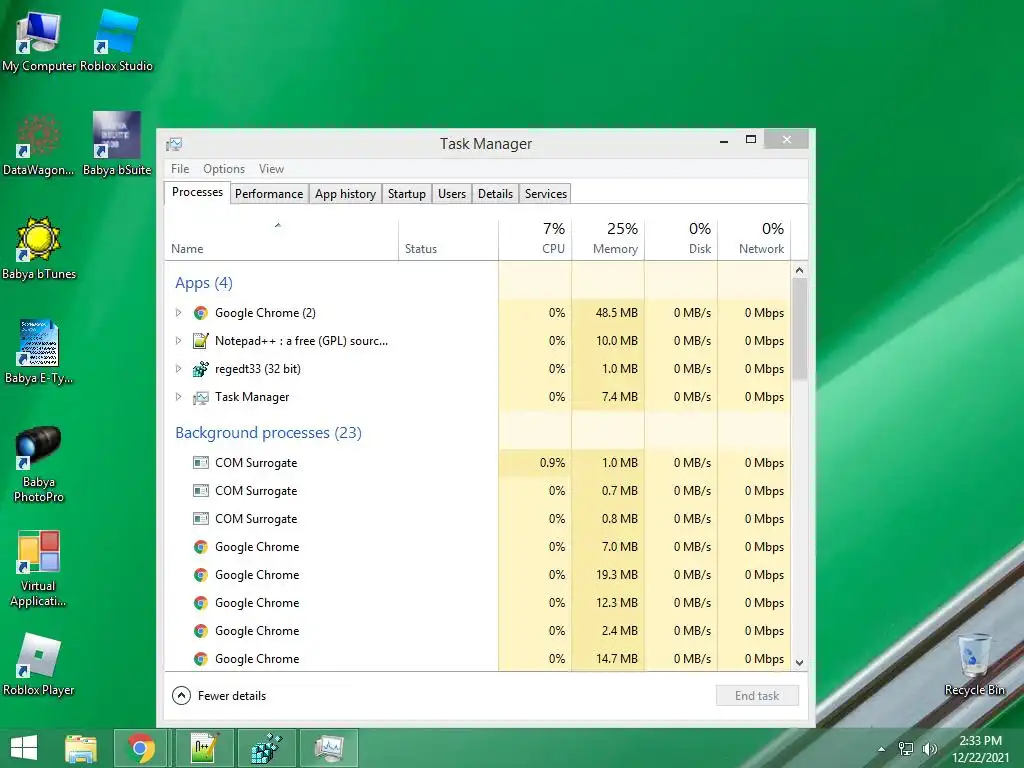Click the Task Manager taskbar button

[329, 748]
